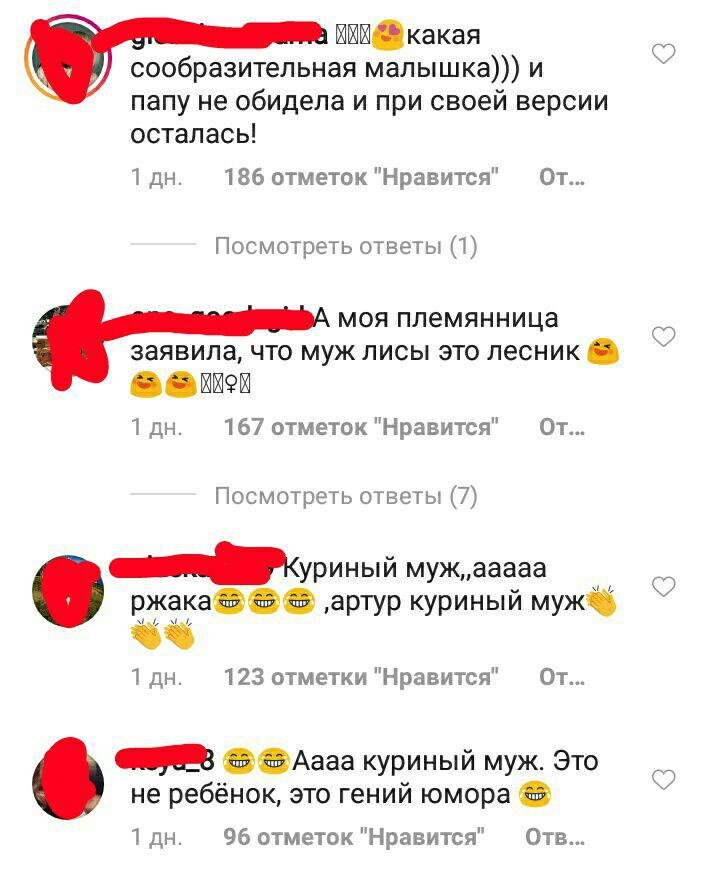This screenshot has height=887, width=720.
Task: Expand 'Посмотреть ответы (7)' replies
Action: (x=346, y=496)
